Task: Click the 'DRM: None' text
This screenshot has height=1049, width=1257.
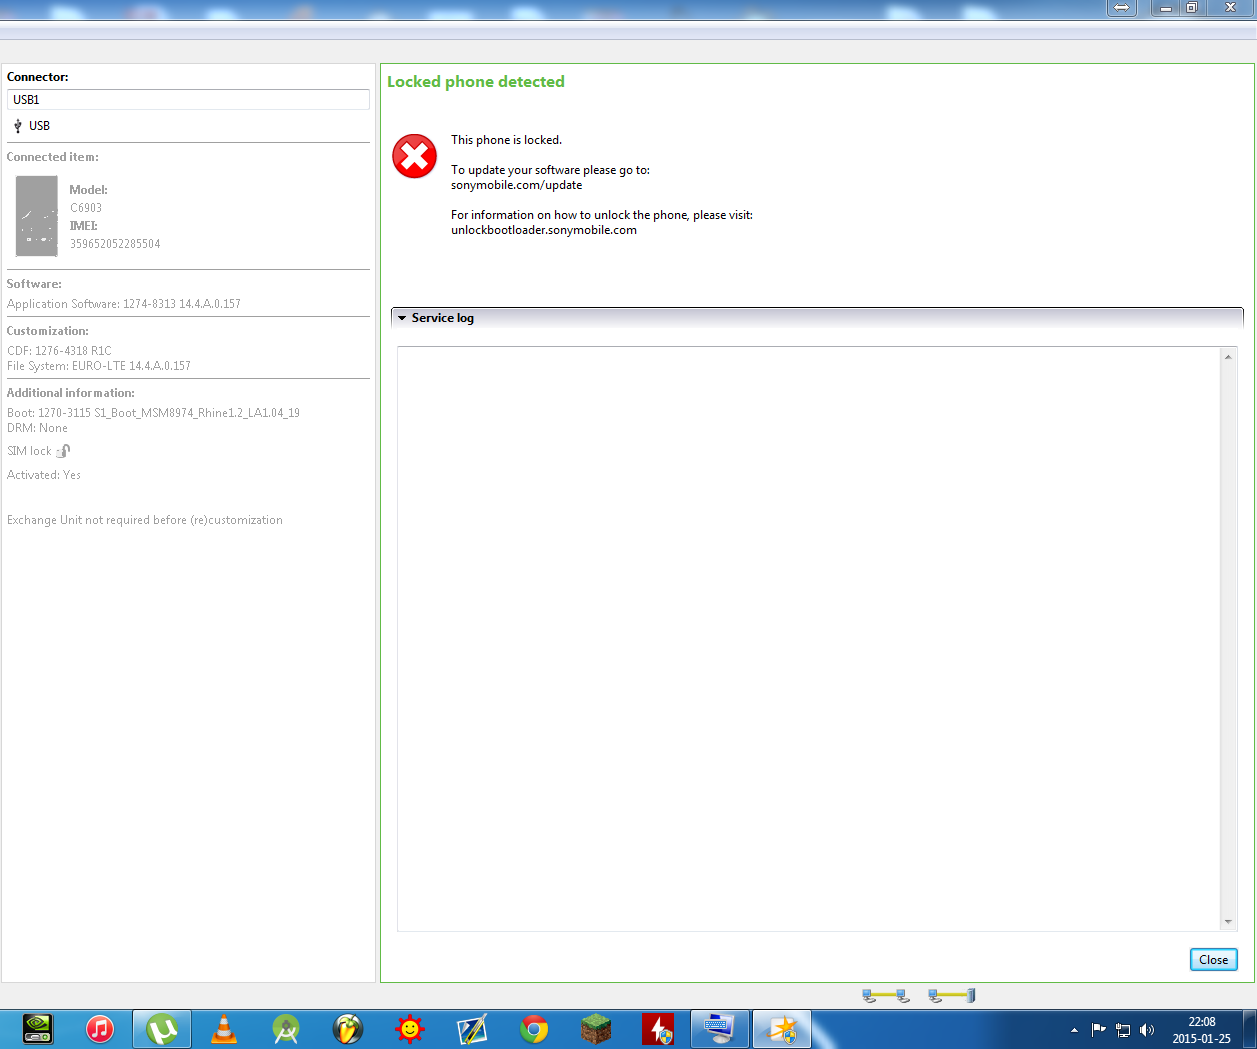Action: (x=37, y=428)
